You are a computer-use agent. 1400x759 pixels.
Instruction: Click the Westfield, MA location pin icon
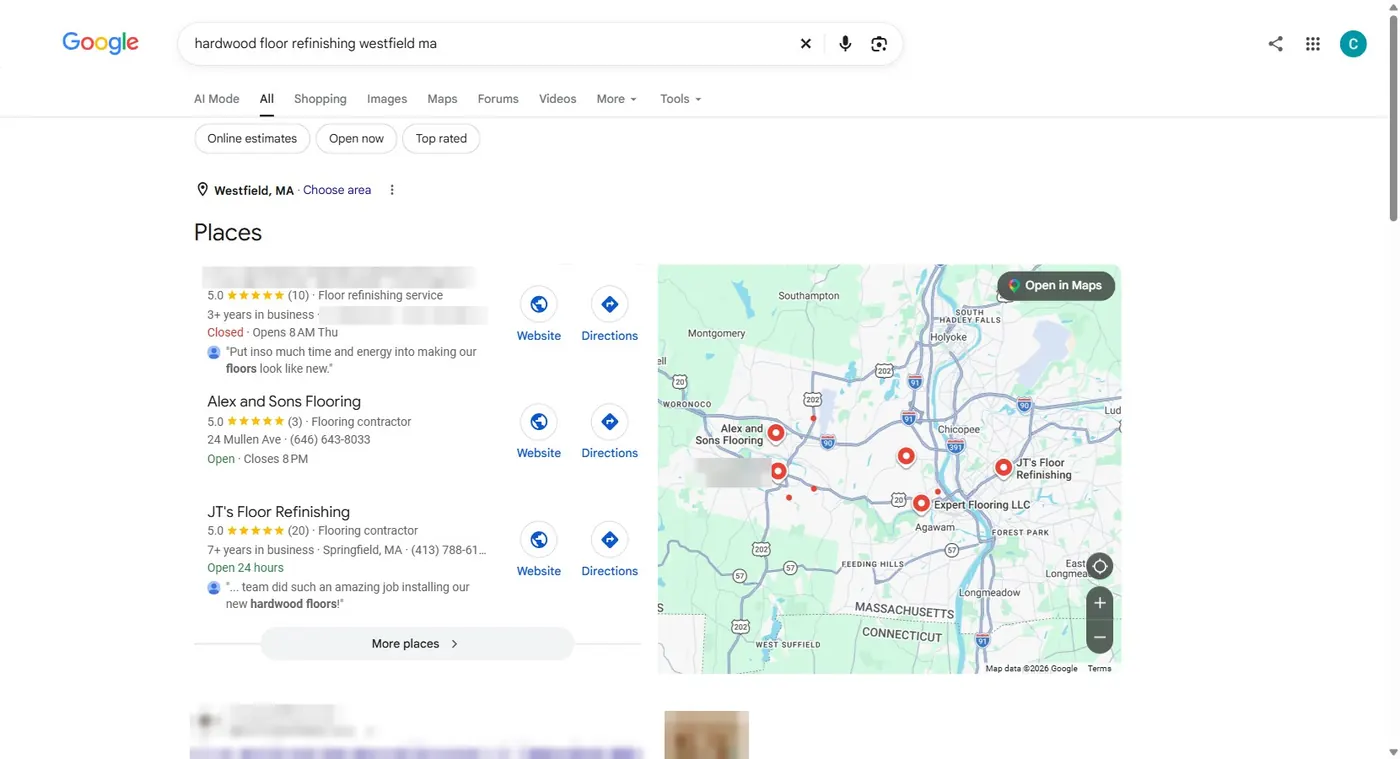pos(202,190)
